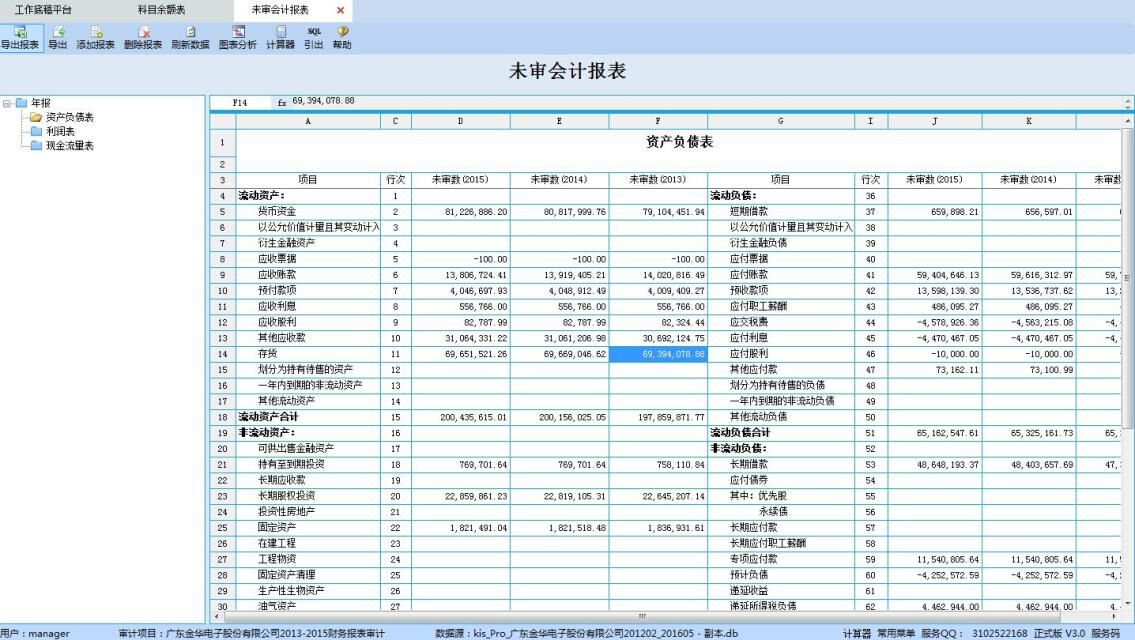Select the 货币资金 2015 value cell
This screenshot has height=640, width=1135.
click(460, 213)
